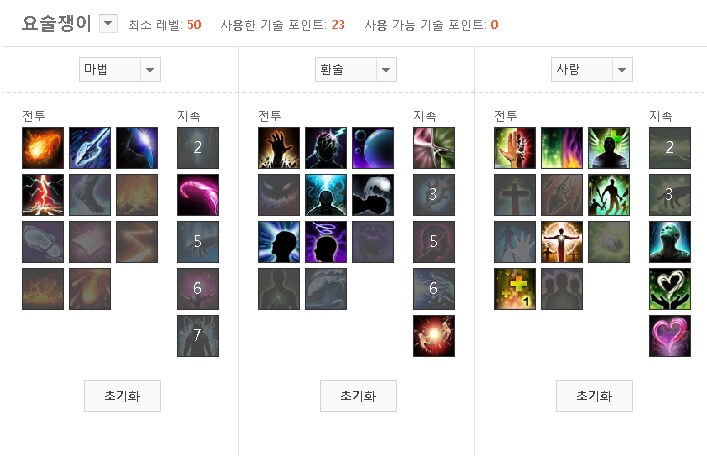
Task: Click the red burst passive skill icon
Action: (x=434, y=336)
